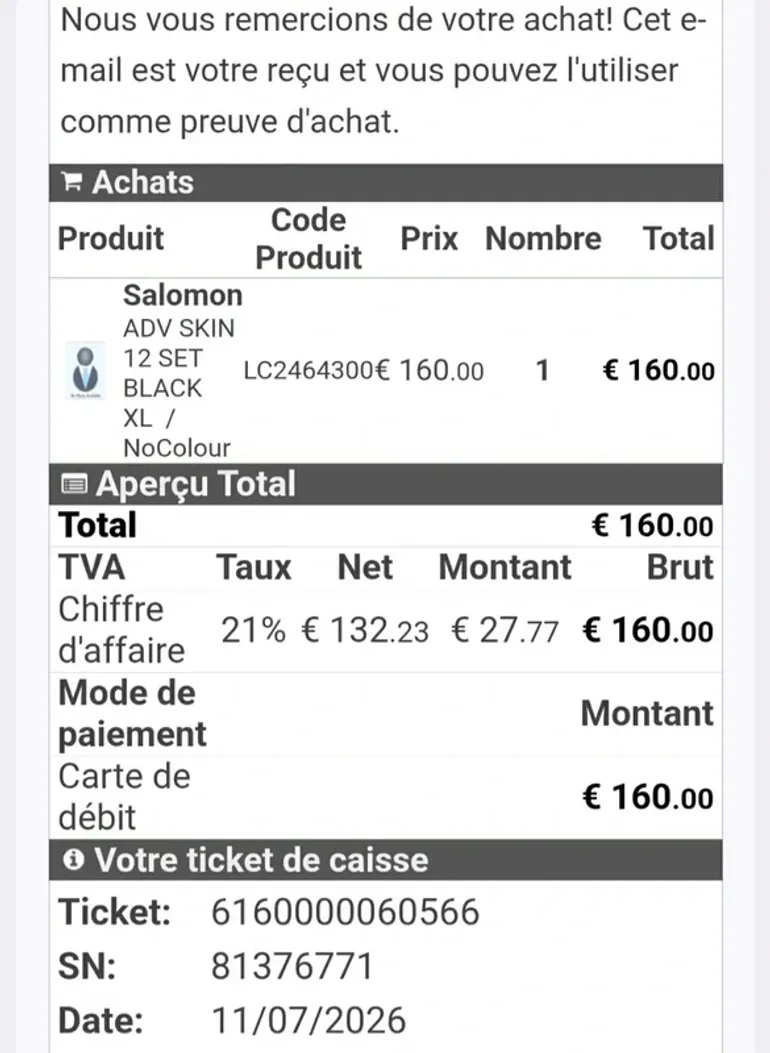Click the Prix column header
This screenshot has width=770, height=1053.
pyautogui.click(x=429, y=238)
